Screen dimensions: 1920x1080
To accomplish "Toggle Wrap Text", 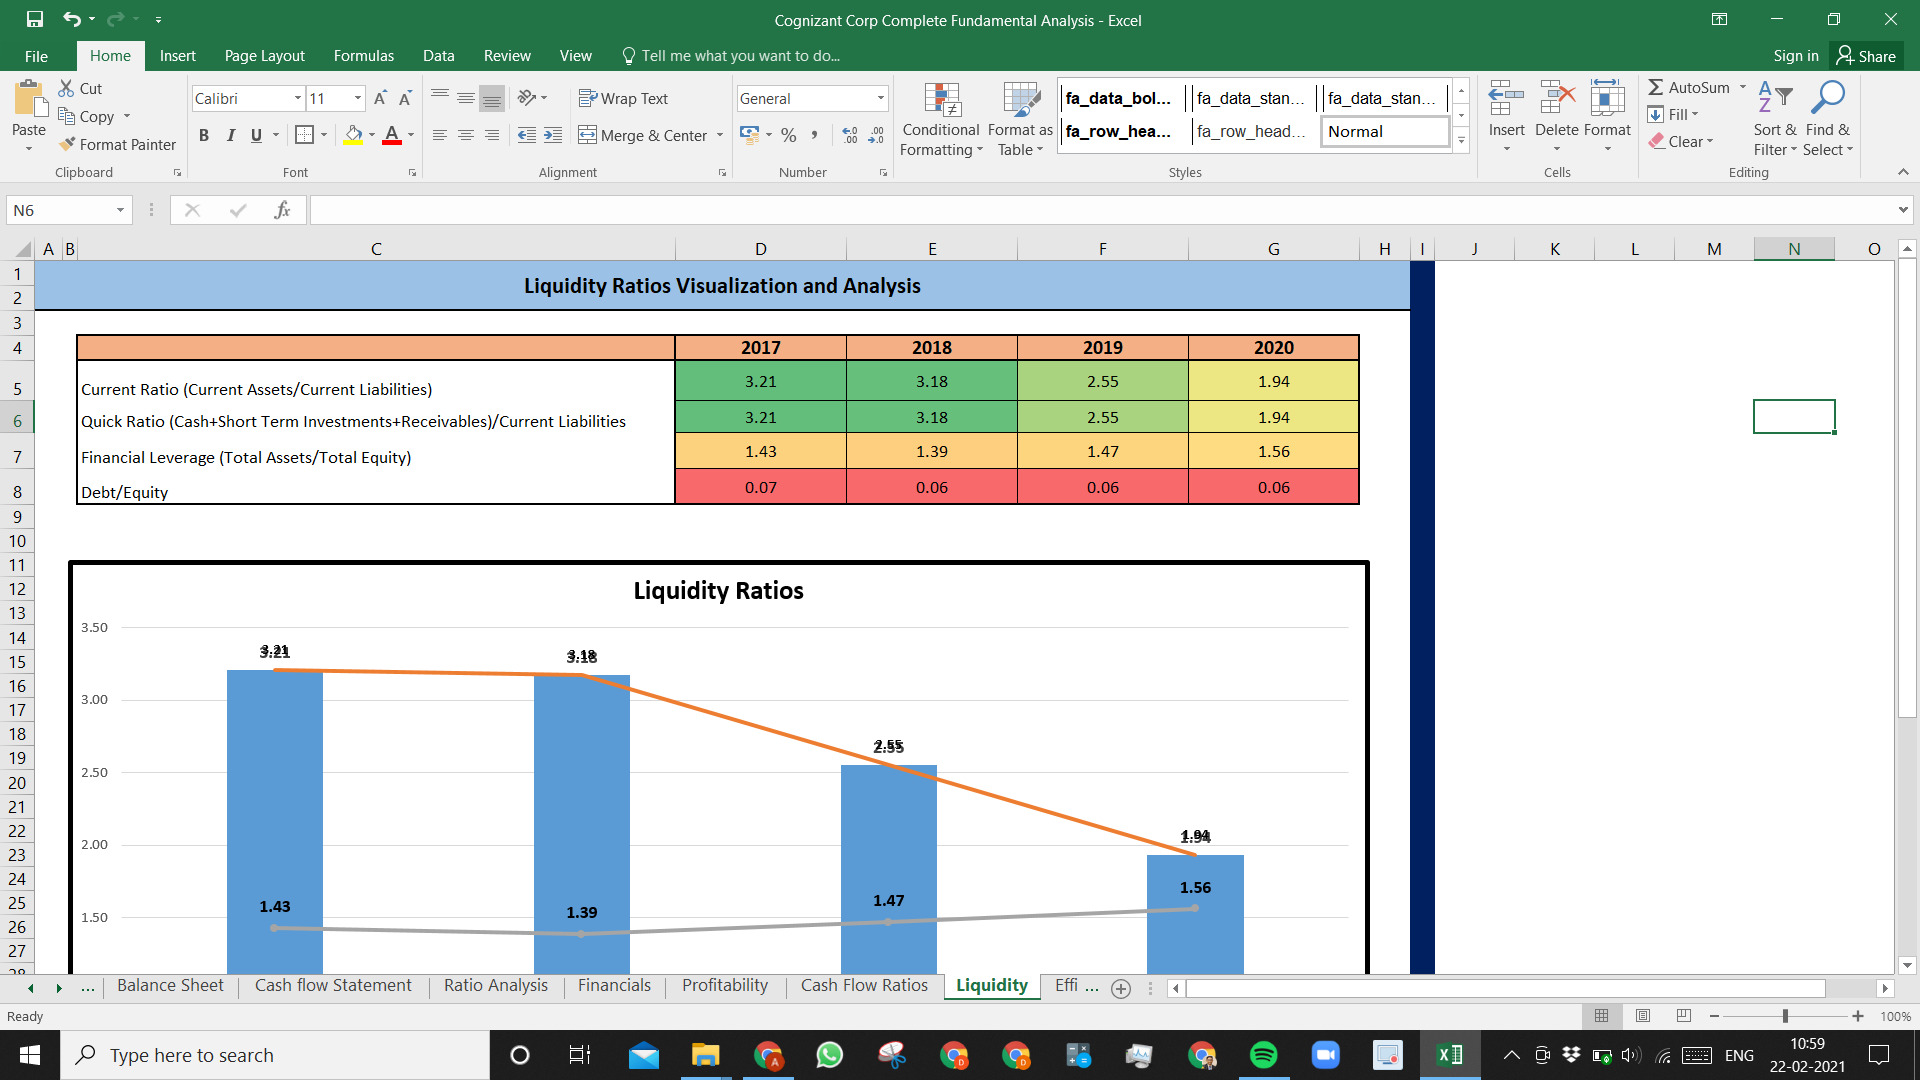I will [x=623, y=98].
